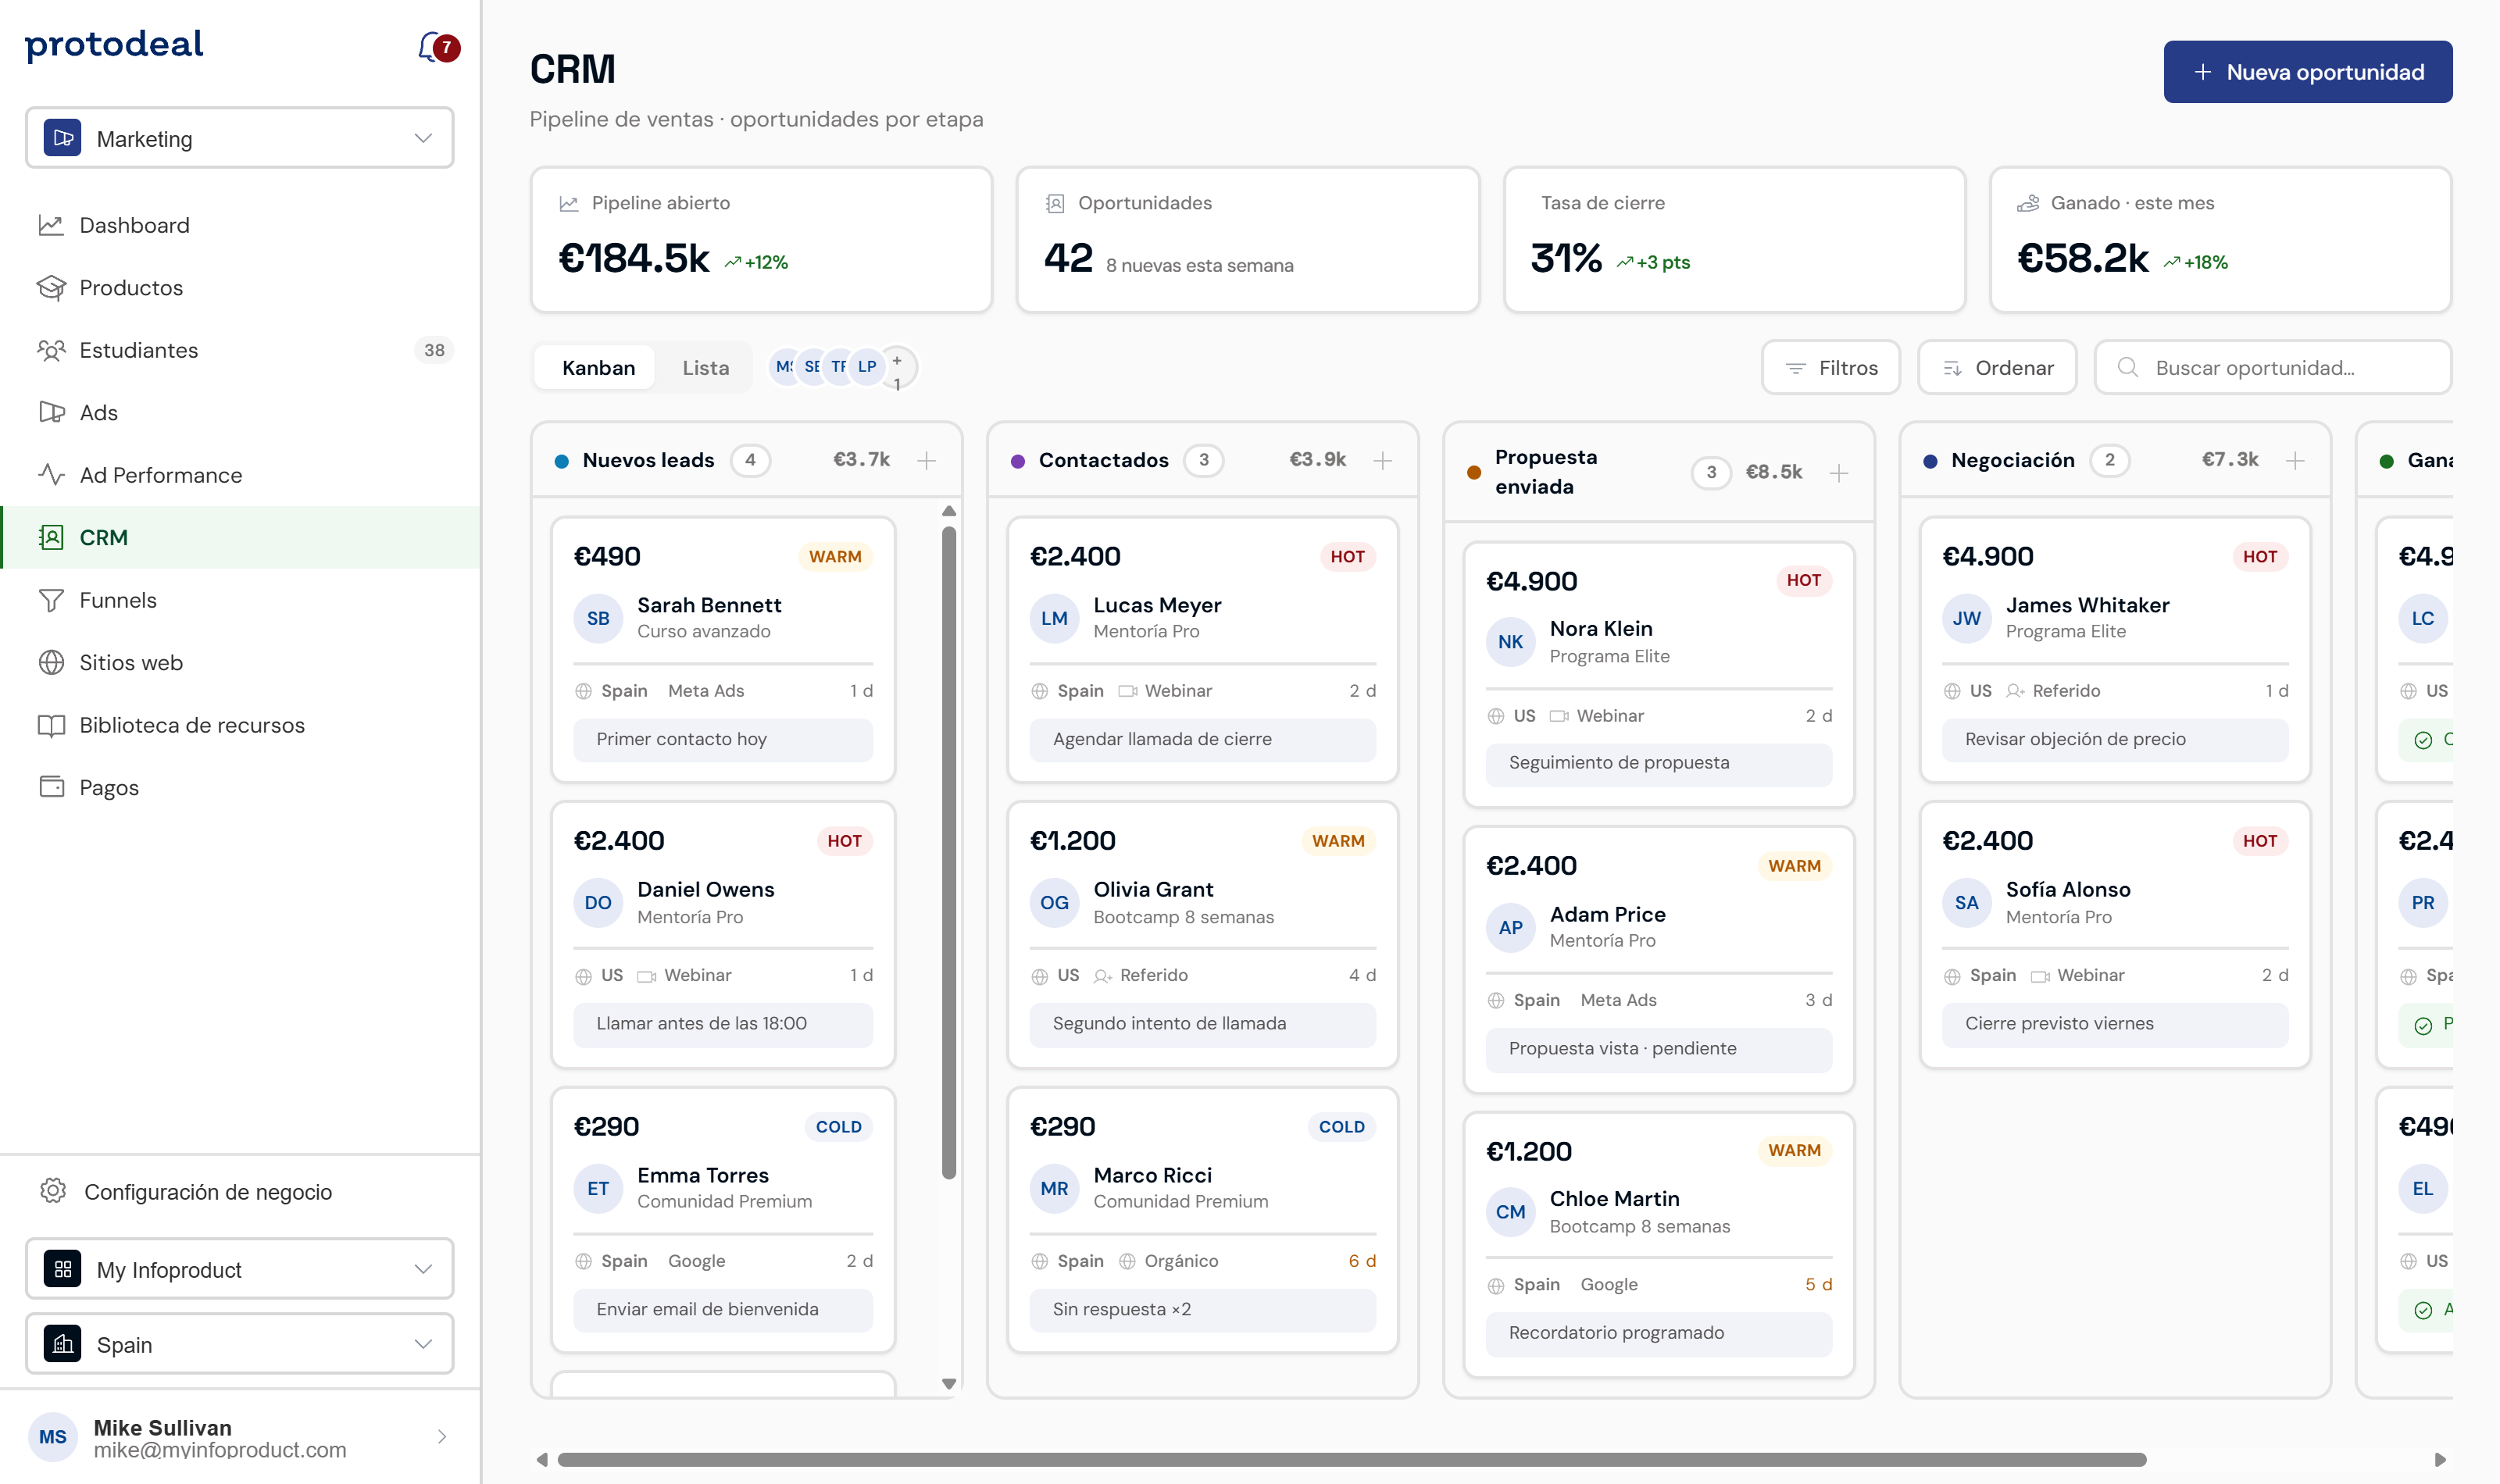2500x1484 pixels.
Task: Click Agendar llamada de cierre task chip
Action: click(1202, 739)
